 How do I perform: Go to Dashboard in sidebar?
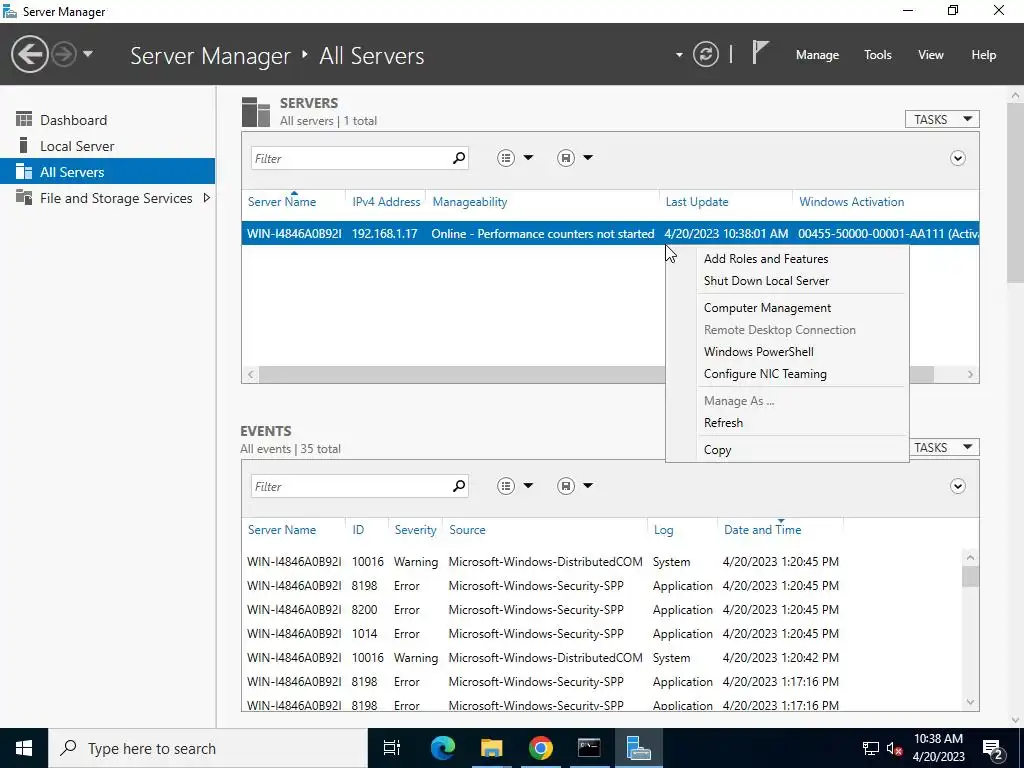click(x=108, y=120)
